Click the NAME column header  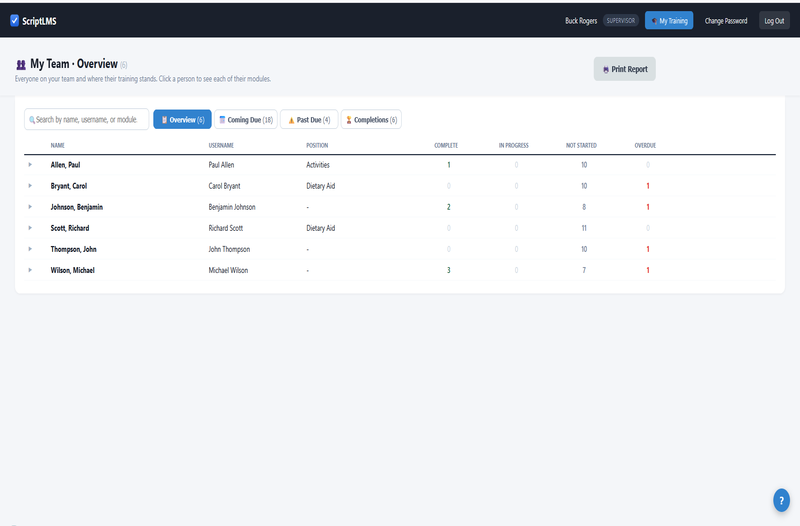point(58,145)
